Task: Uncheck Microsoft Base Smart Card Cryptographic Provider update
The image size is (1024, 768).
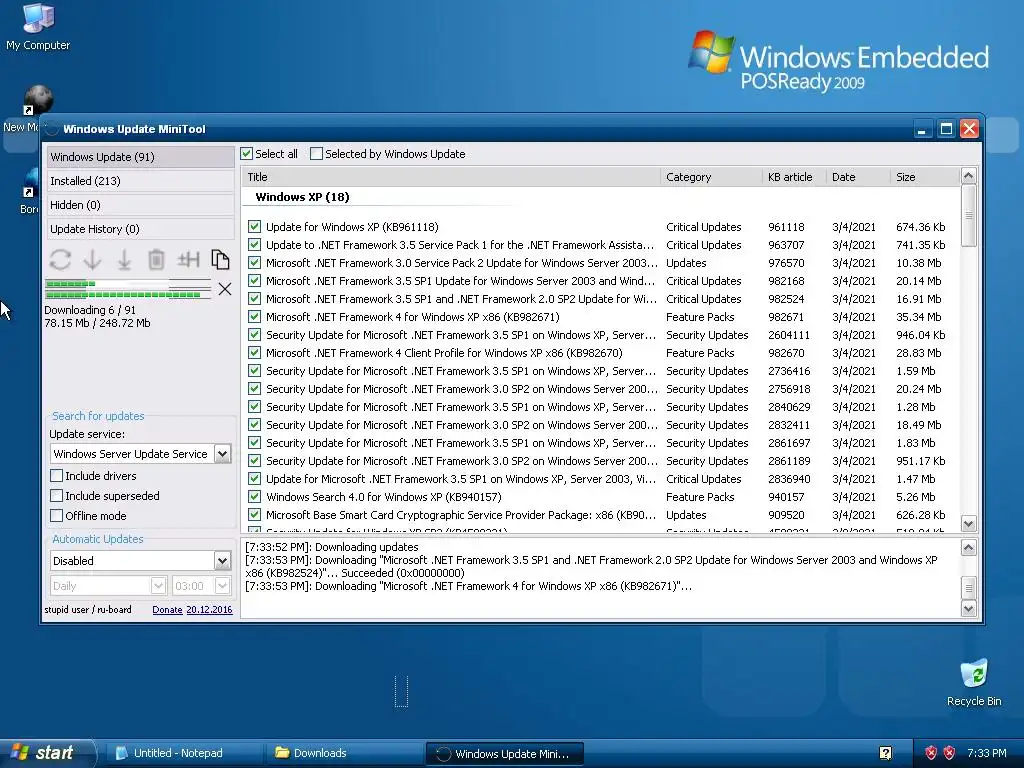Action: (255, 515)
